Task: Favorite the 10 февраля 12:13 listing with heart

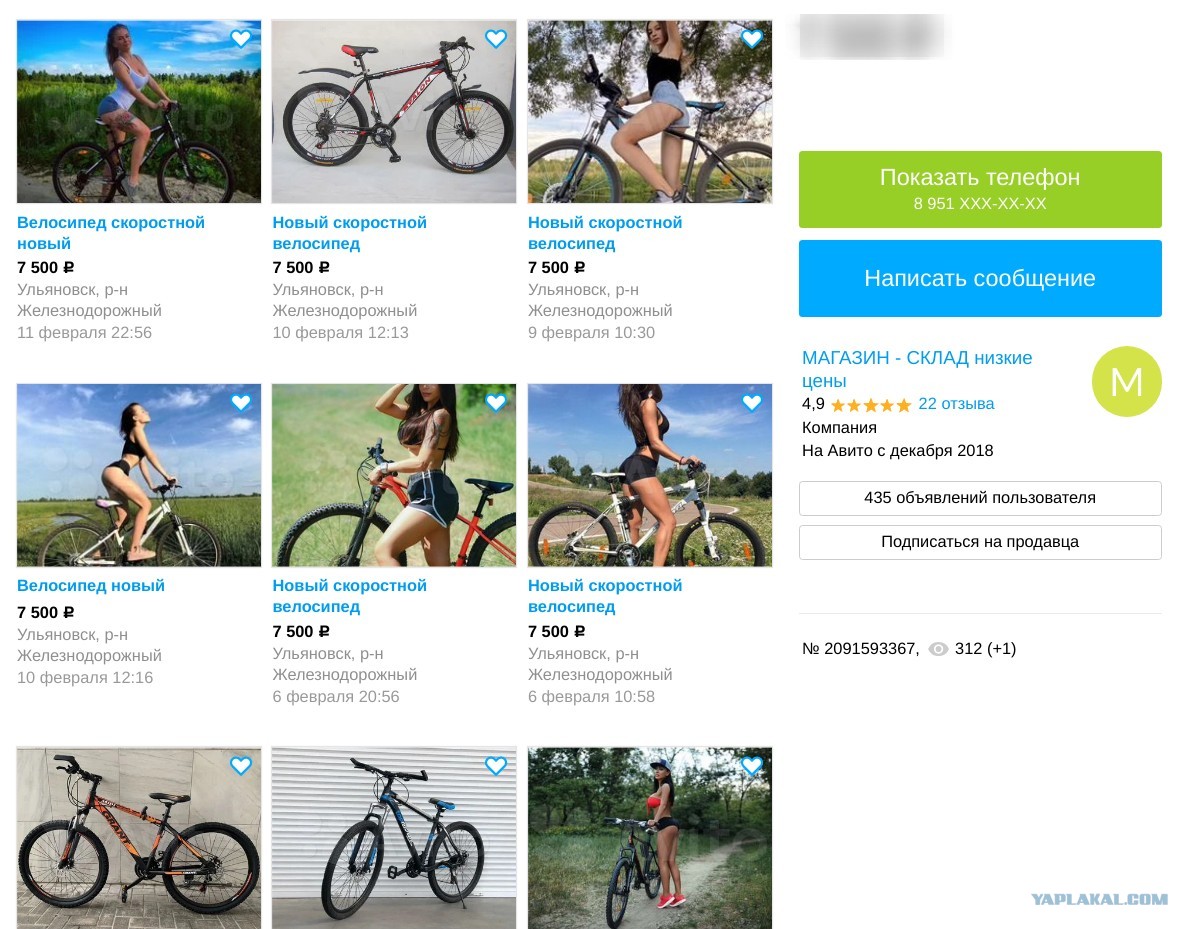Action: point(496,39)
